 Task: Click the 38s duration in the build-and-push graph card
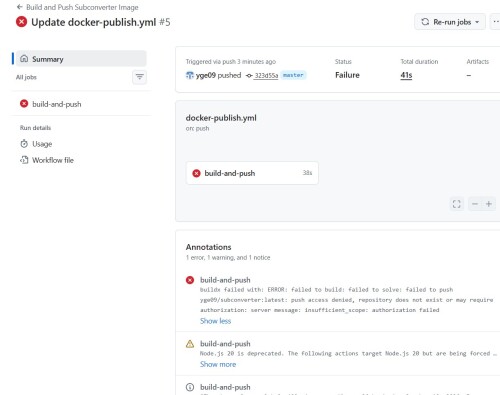307,173
